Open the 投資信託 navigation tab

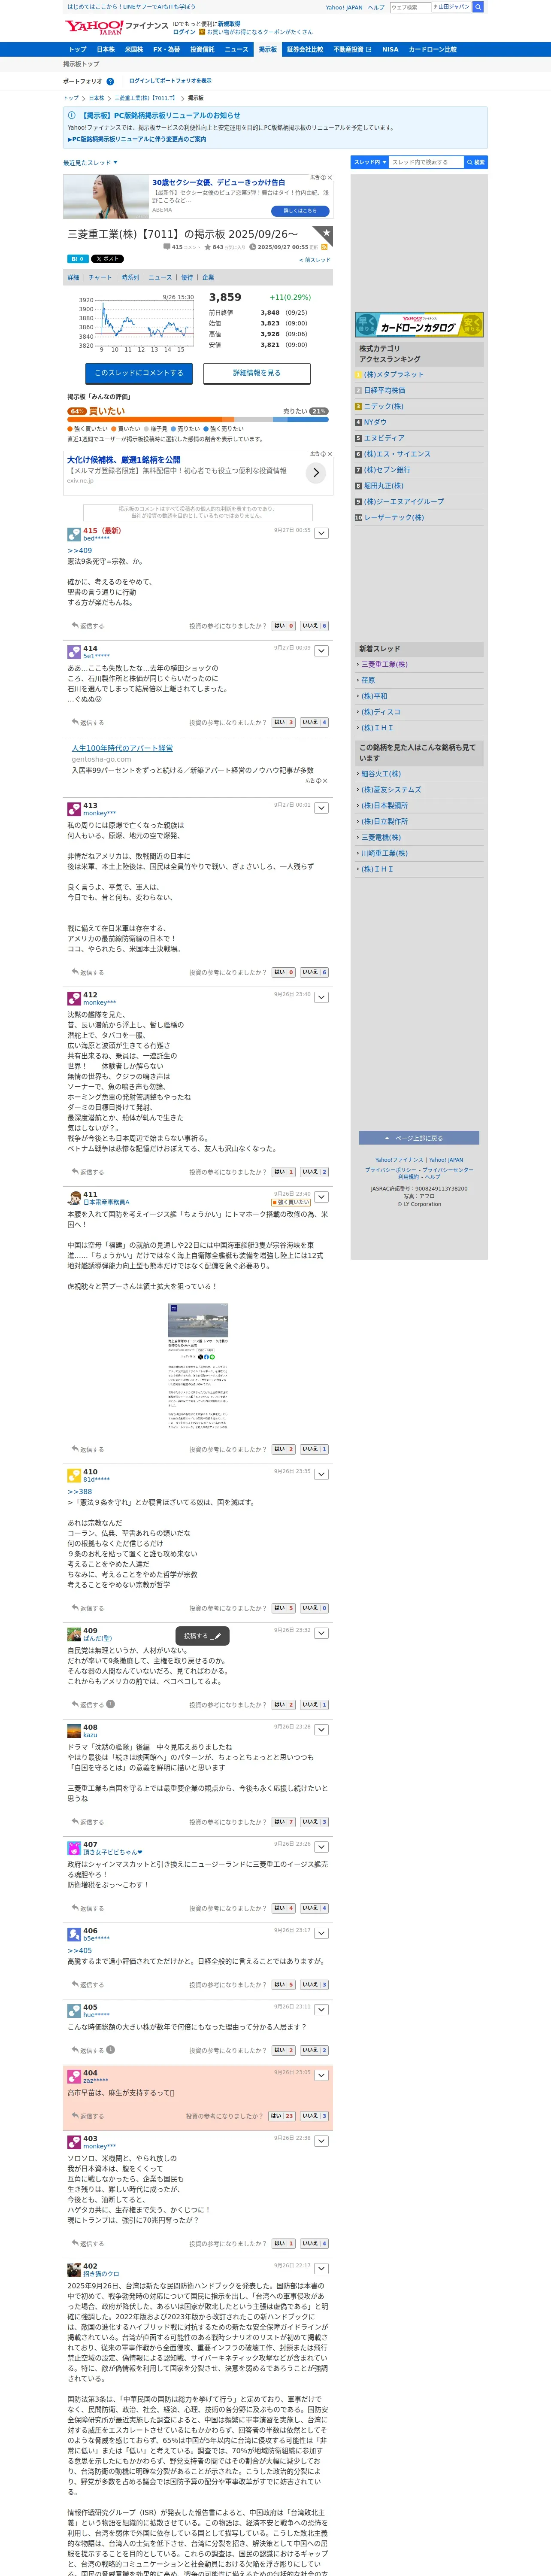coord(202,49)
